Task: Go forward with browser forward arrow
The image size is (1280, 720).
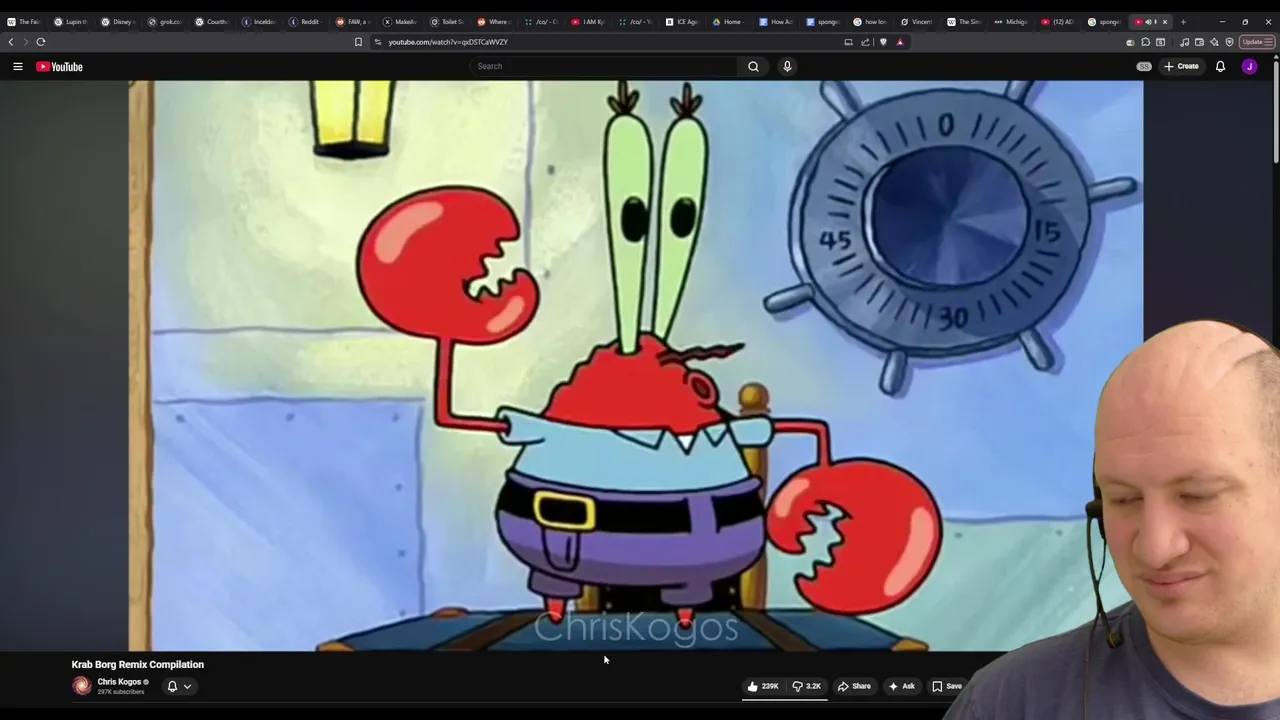Action: tap(25, 42)
